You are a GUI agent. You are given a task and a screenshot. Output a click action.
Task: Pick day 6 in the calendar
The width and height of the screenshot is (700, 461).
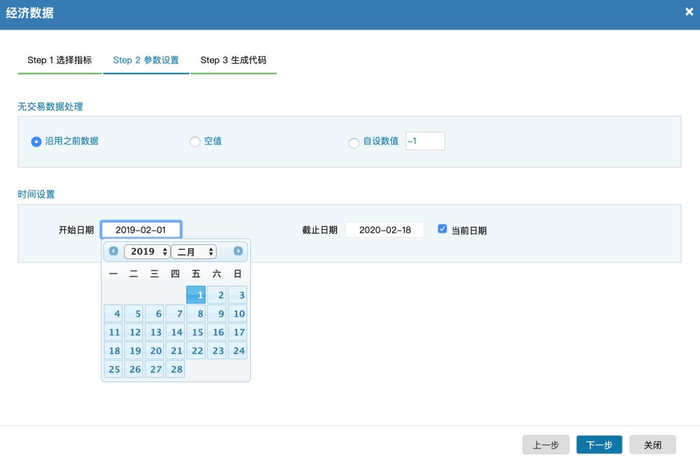pyautogui.click(x=154, y=313)
